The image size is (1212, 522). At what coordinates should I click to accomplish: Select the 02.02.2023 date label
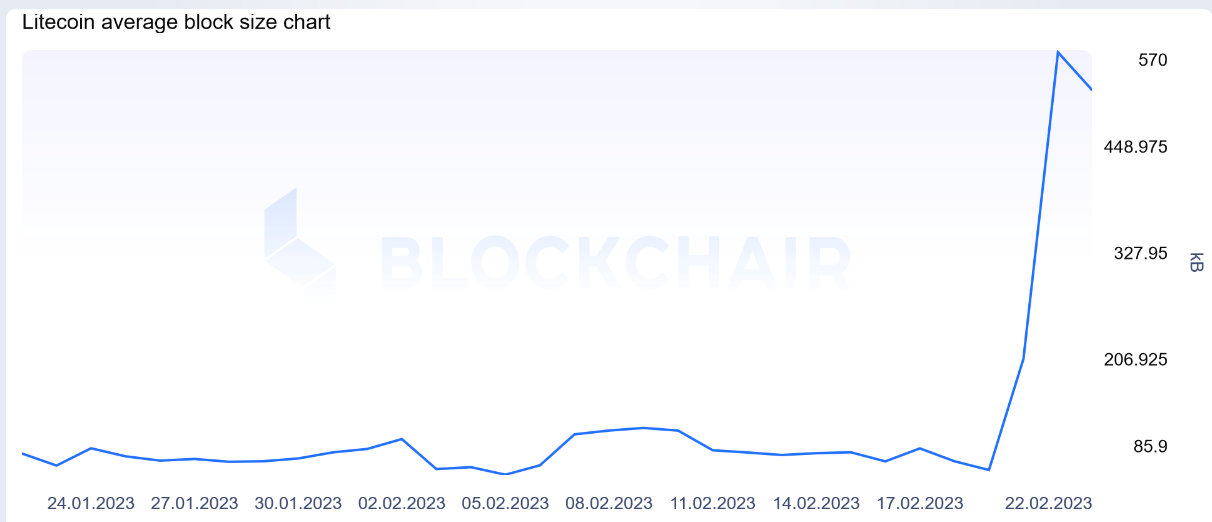[402, 503]
